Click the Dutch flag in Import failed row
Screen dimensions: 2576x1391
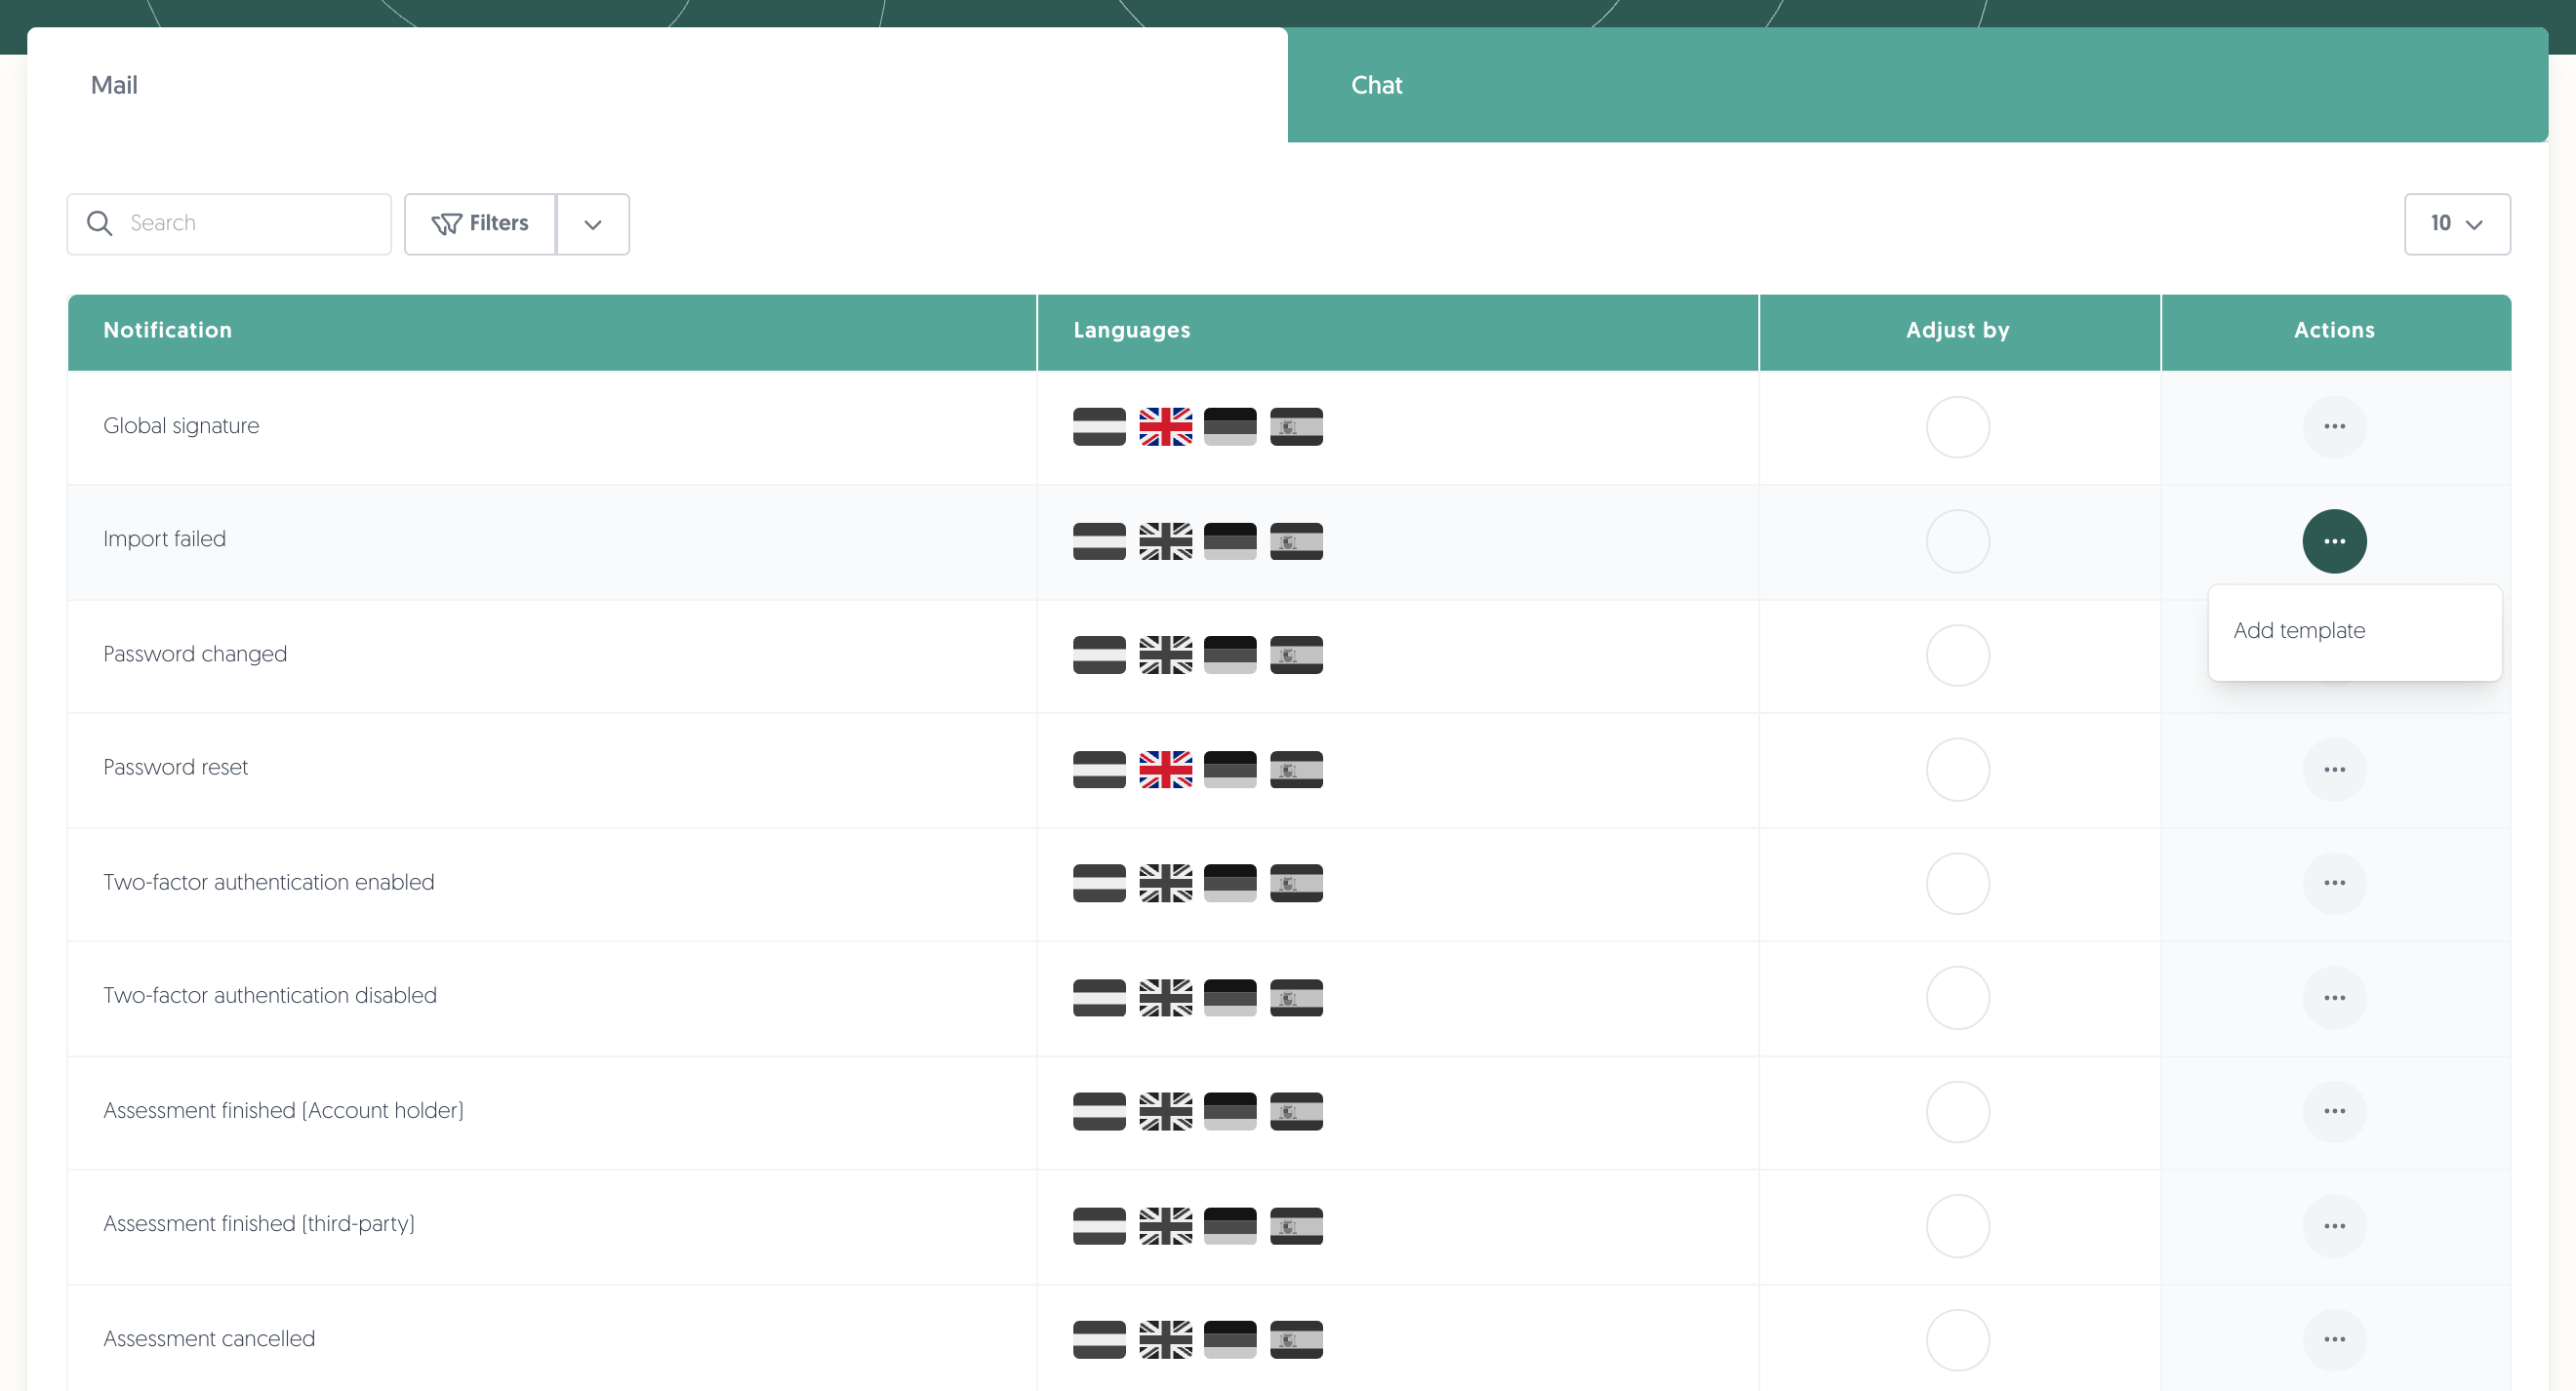point(1099,541)
